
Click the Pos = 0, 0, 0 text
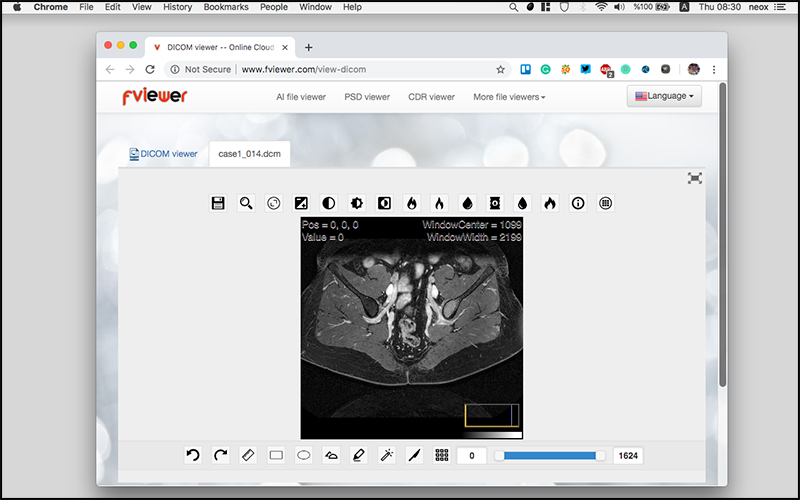point(330,224)
